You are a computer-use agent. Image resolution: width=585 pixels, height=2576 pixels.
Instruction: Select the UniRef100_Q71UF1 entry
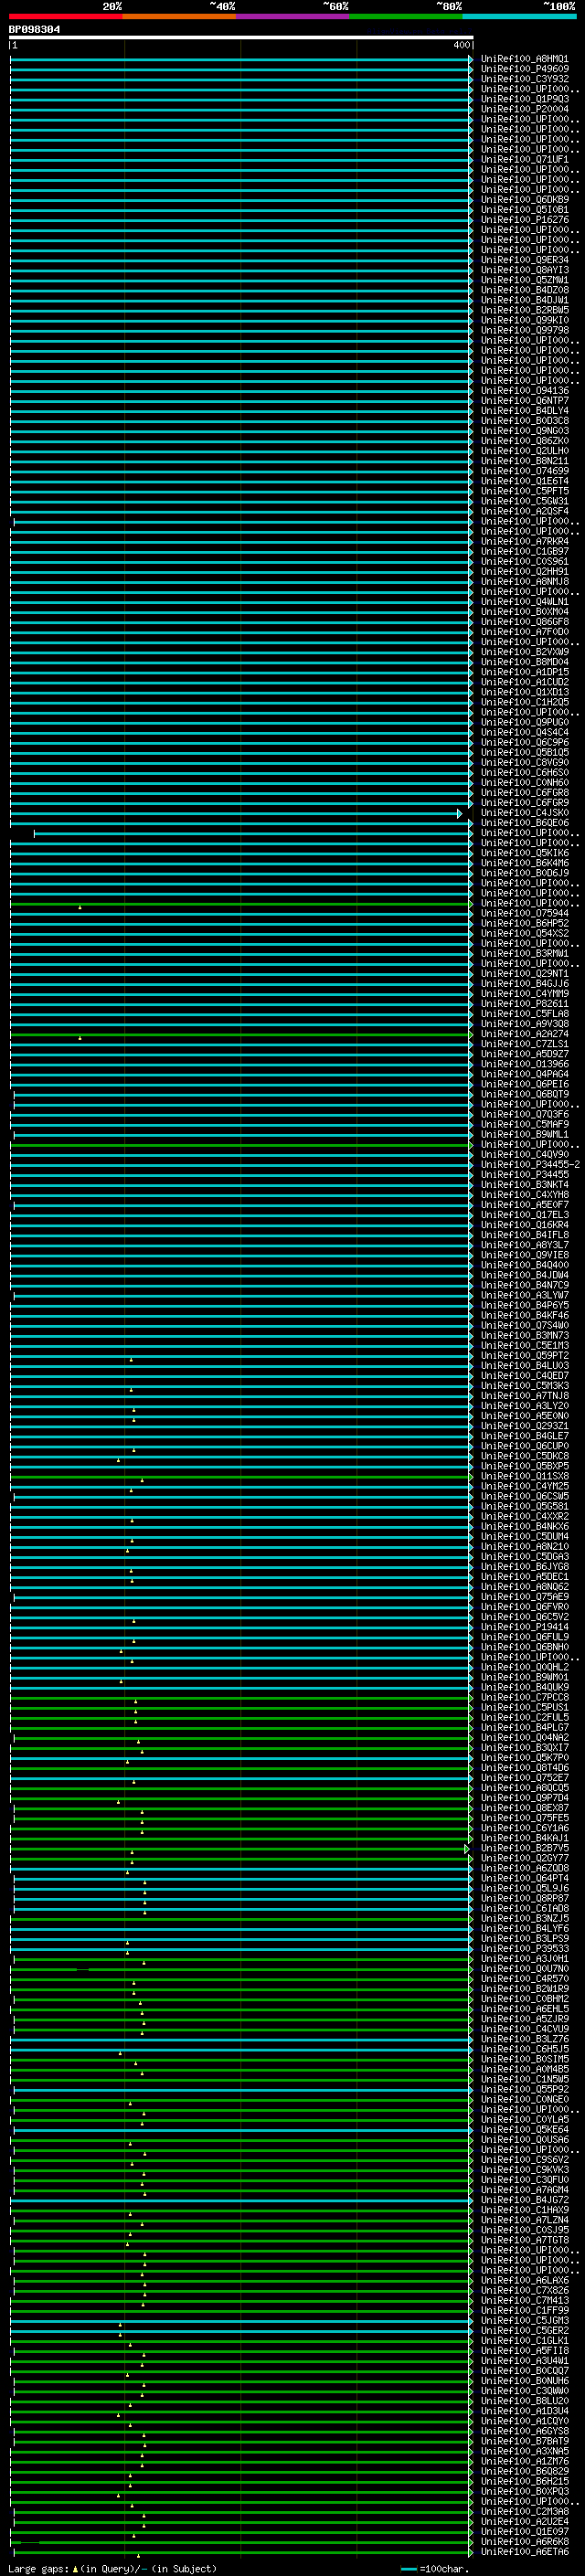click(524, 159)
